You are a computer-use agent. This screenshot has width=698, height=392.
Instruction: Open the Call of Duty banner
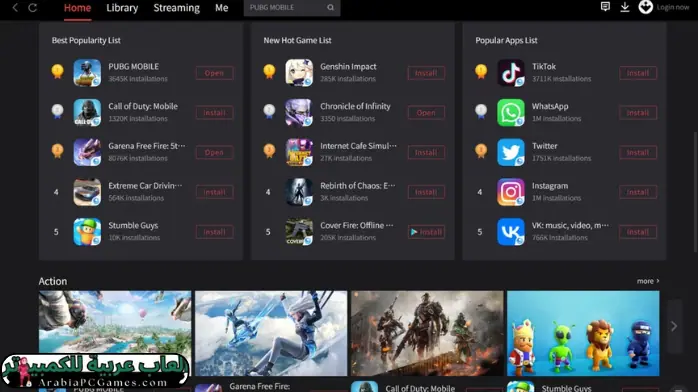coord(427,333)
